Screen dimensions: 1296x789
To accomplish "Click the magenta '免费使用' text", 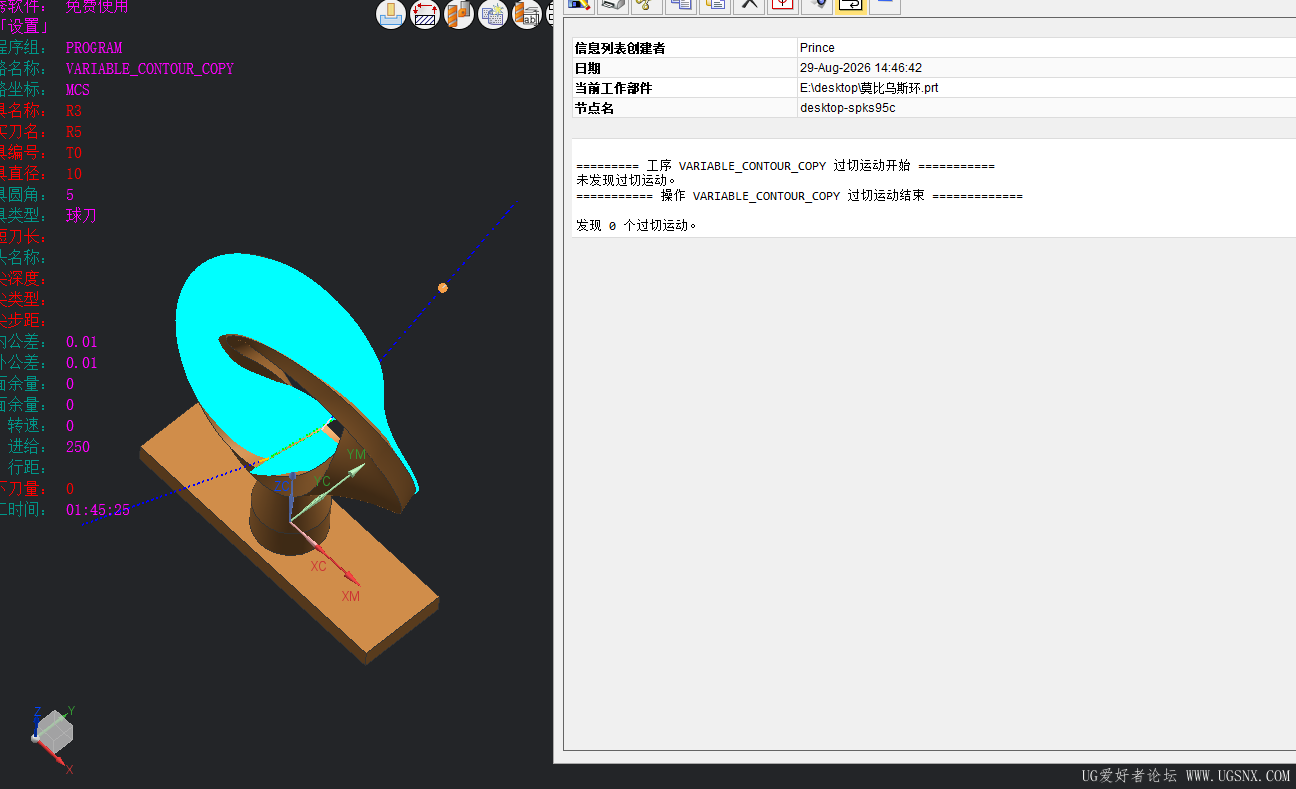I will (97, 6).
